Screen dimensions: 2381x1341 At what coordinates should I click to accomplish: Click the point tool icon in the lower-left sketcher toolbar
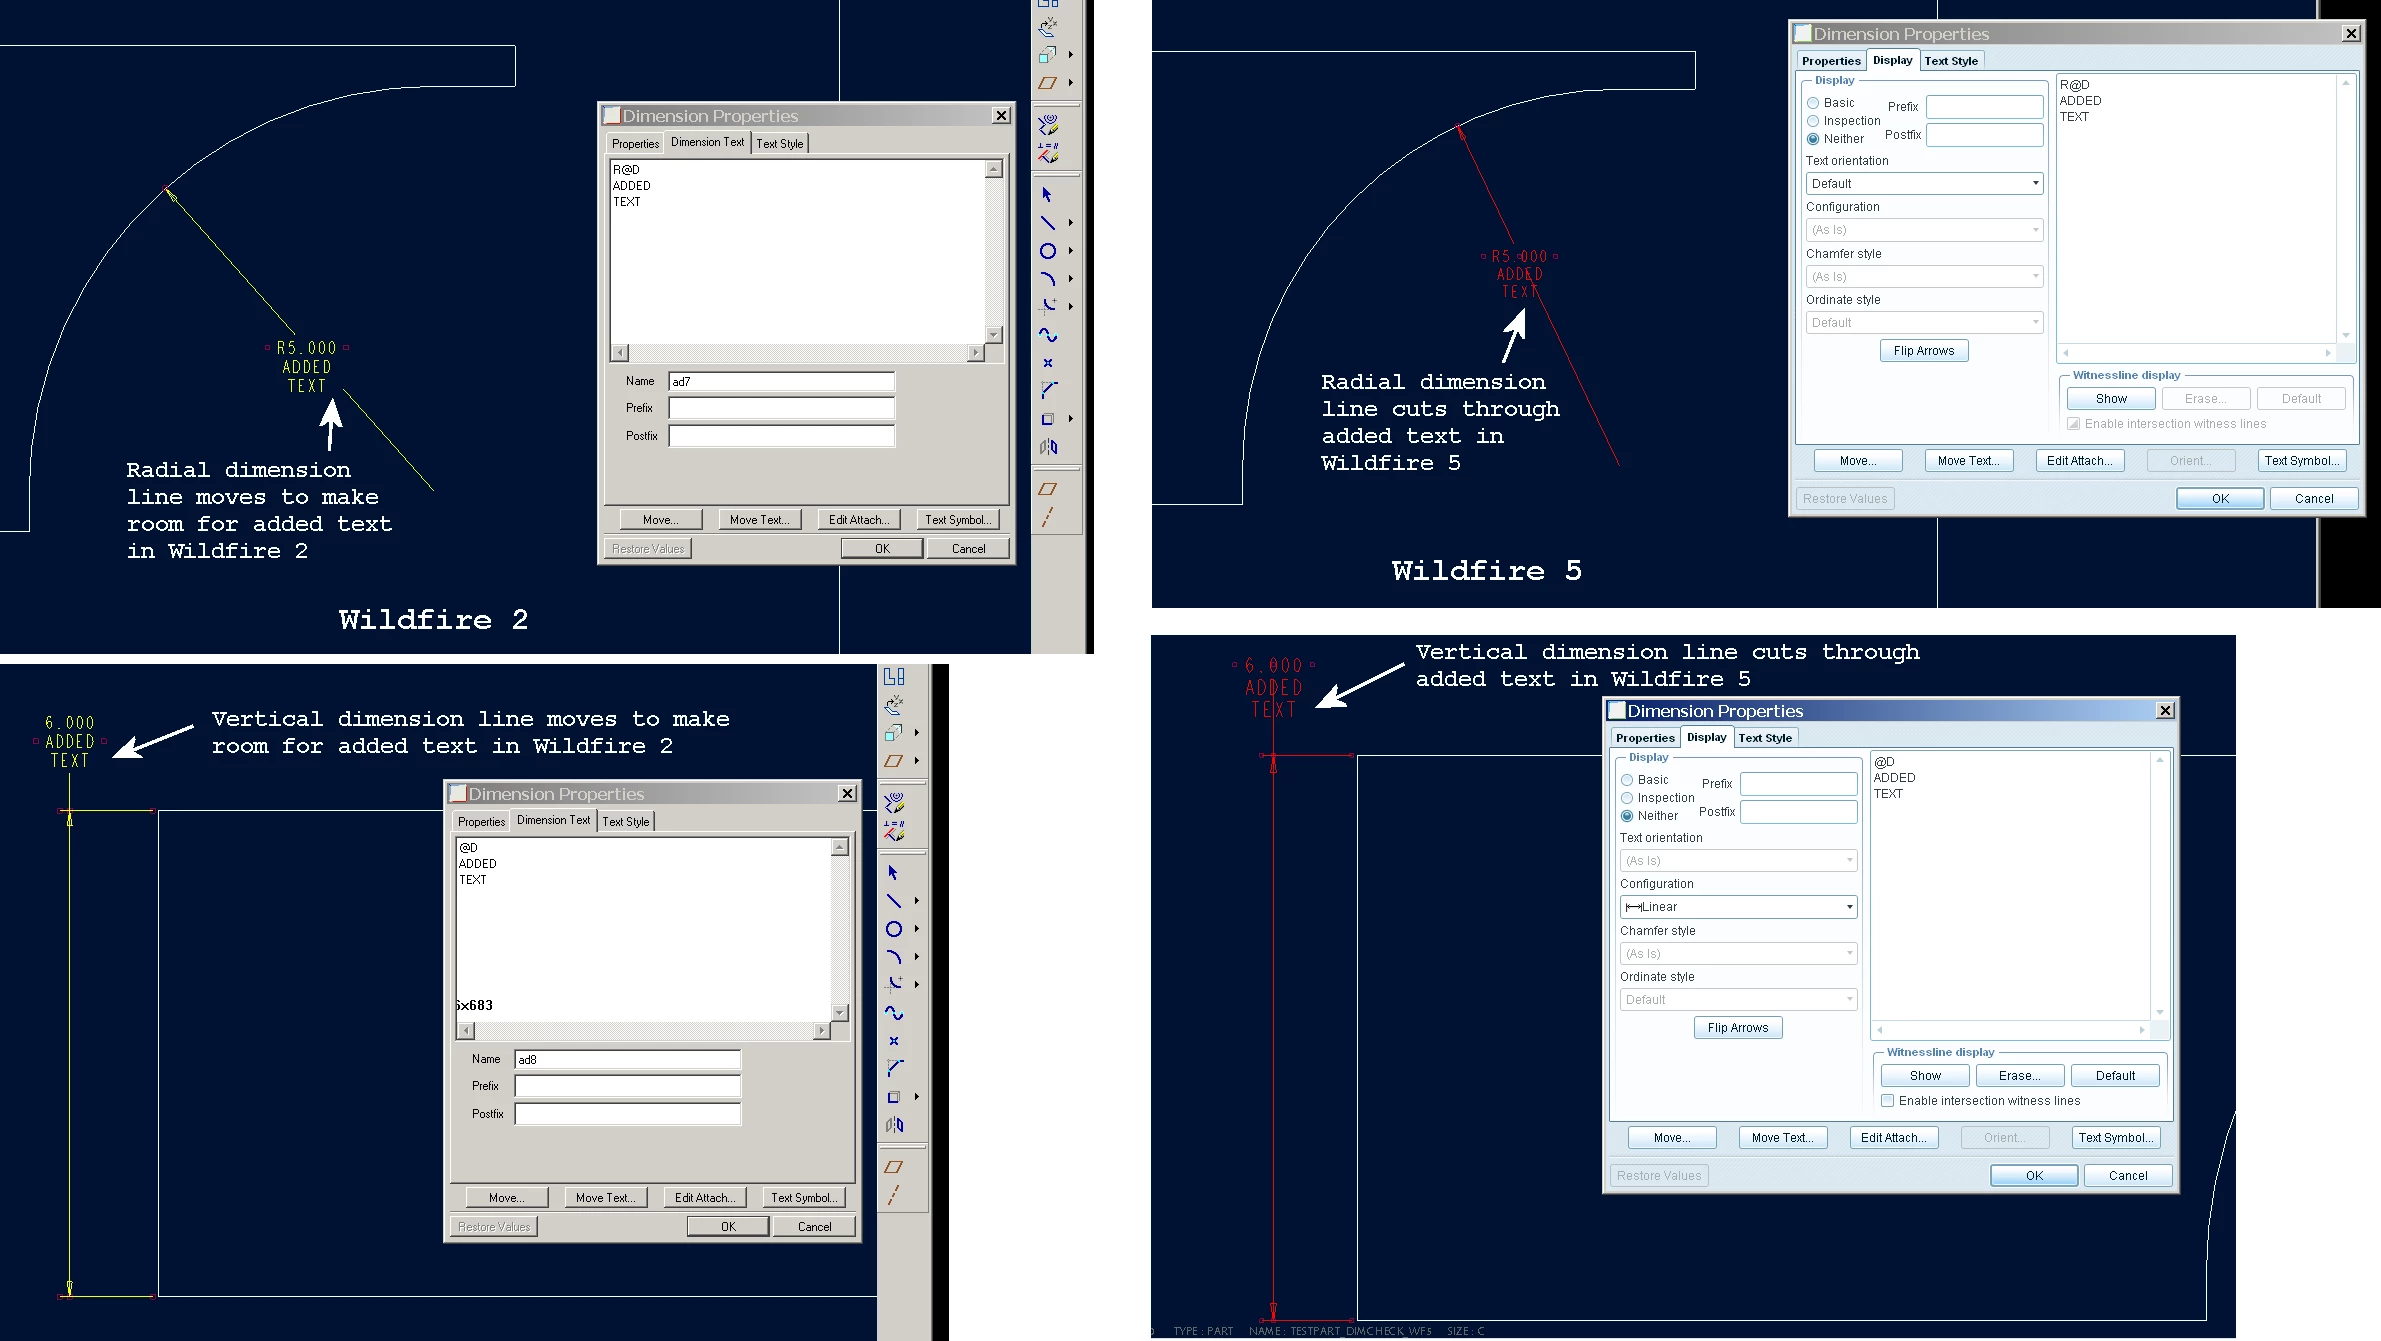coord(893,1041)
